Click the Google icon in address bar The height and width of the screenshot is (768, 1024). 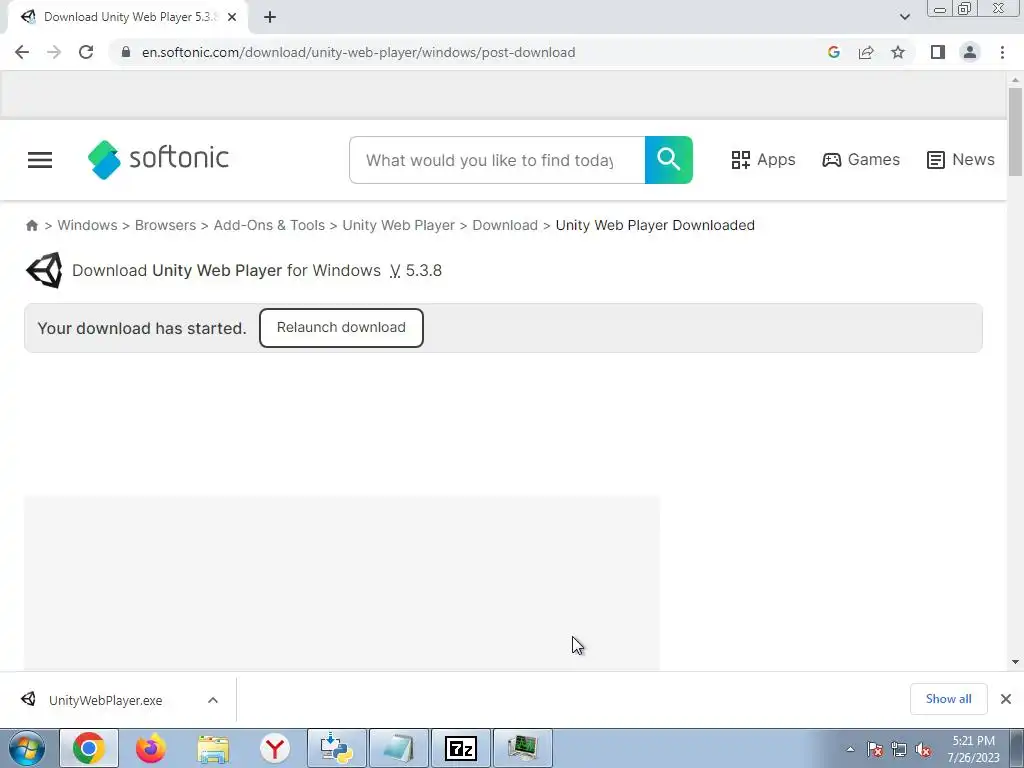833,52
